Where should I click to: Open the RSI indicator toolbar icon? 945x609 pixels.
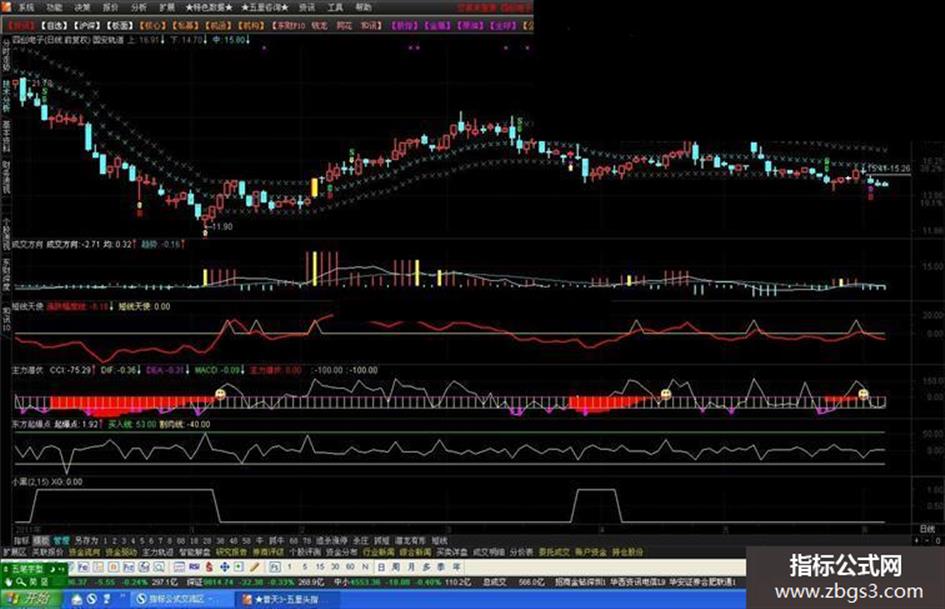[194, 567]
